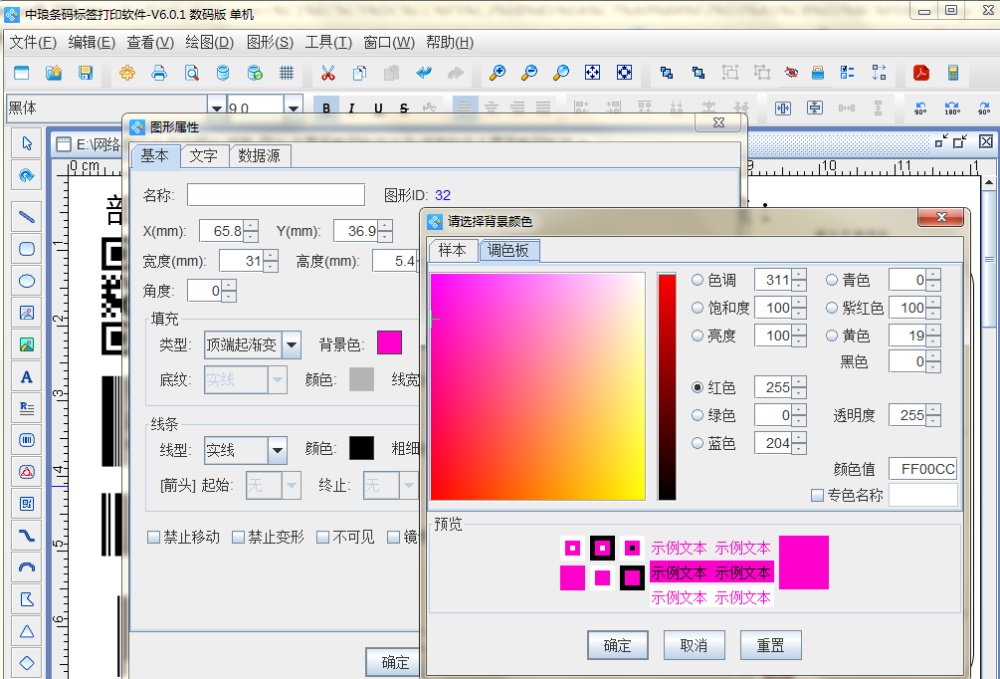This screenshot has height=679, width=1000.
Task: Open the font name dropdown 黑体
Action: 216,108
